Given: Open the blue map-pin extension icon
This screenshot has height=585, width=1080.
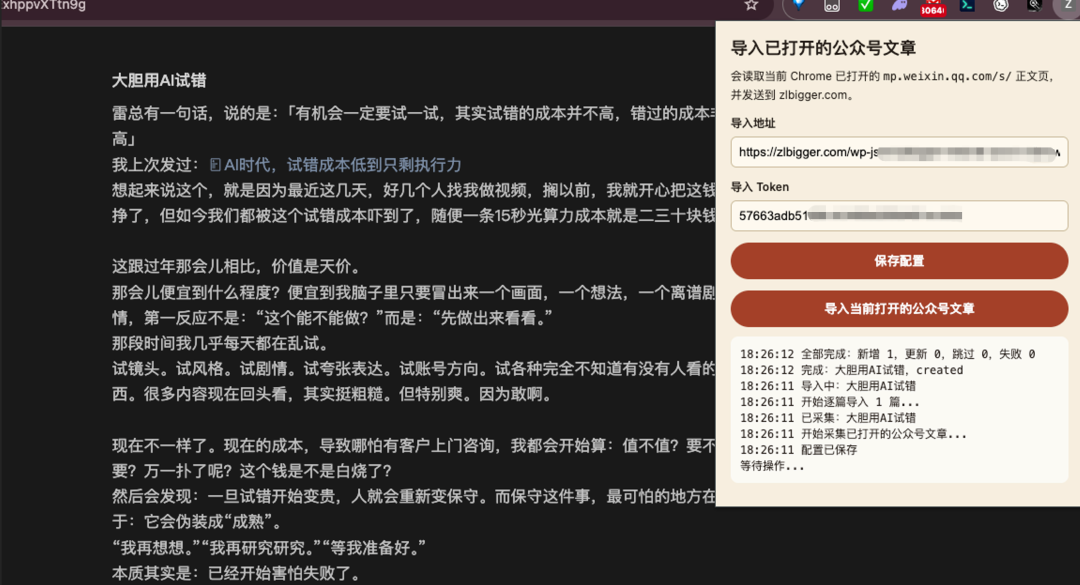Looking at the screenshot, I should 798,5.
